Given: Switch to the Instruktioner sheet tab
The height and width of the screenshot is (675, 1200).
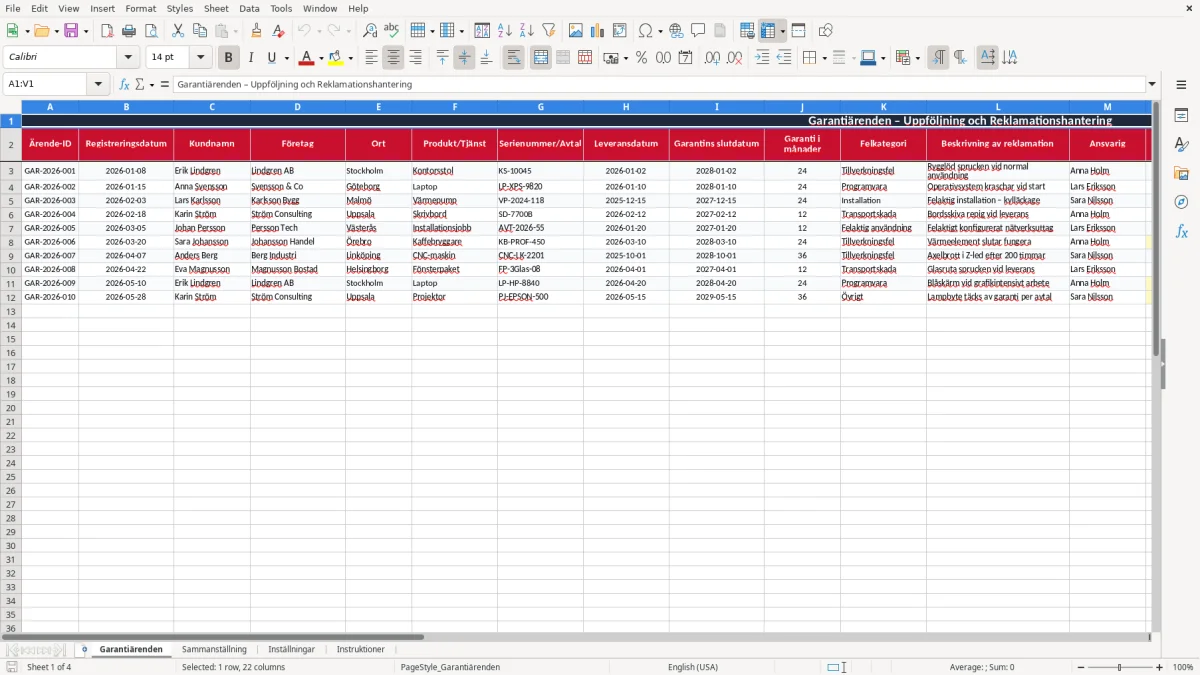Looking at the screenshot, I should click(x=361, y=650).
